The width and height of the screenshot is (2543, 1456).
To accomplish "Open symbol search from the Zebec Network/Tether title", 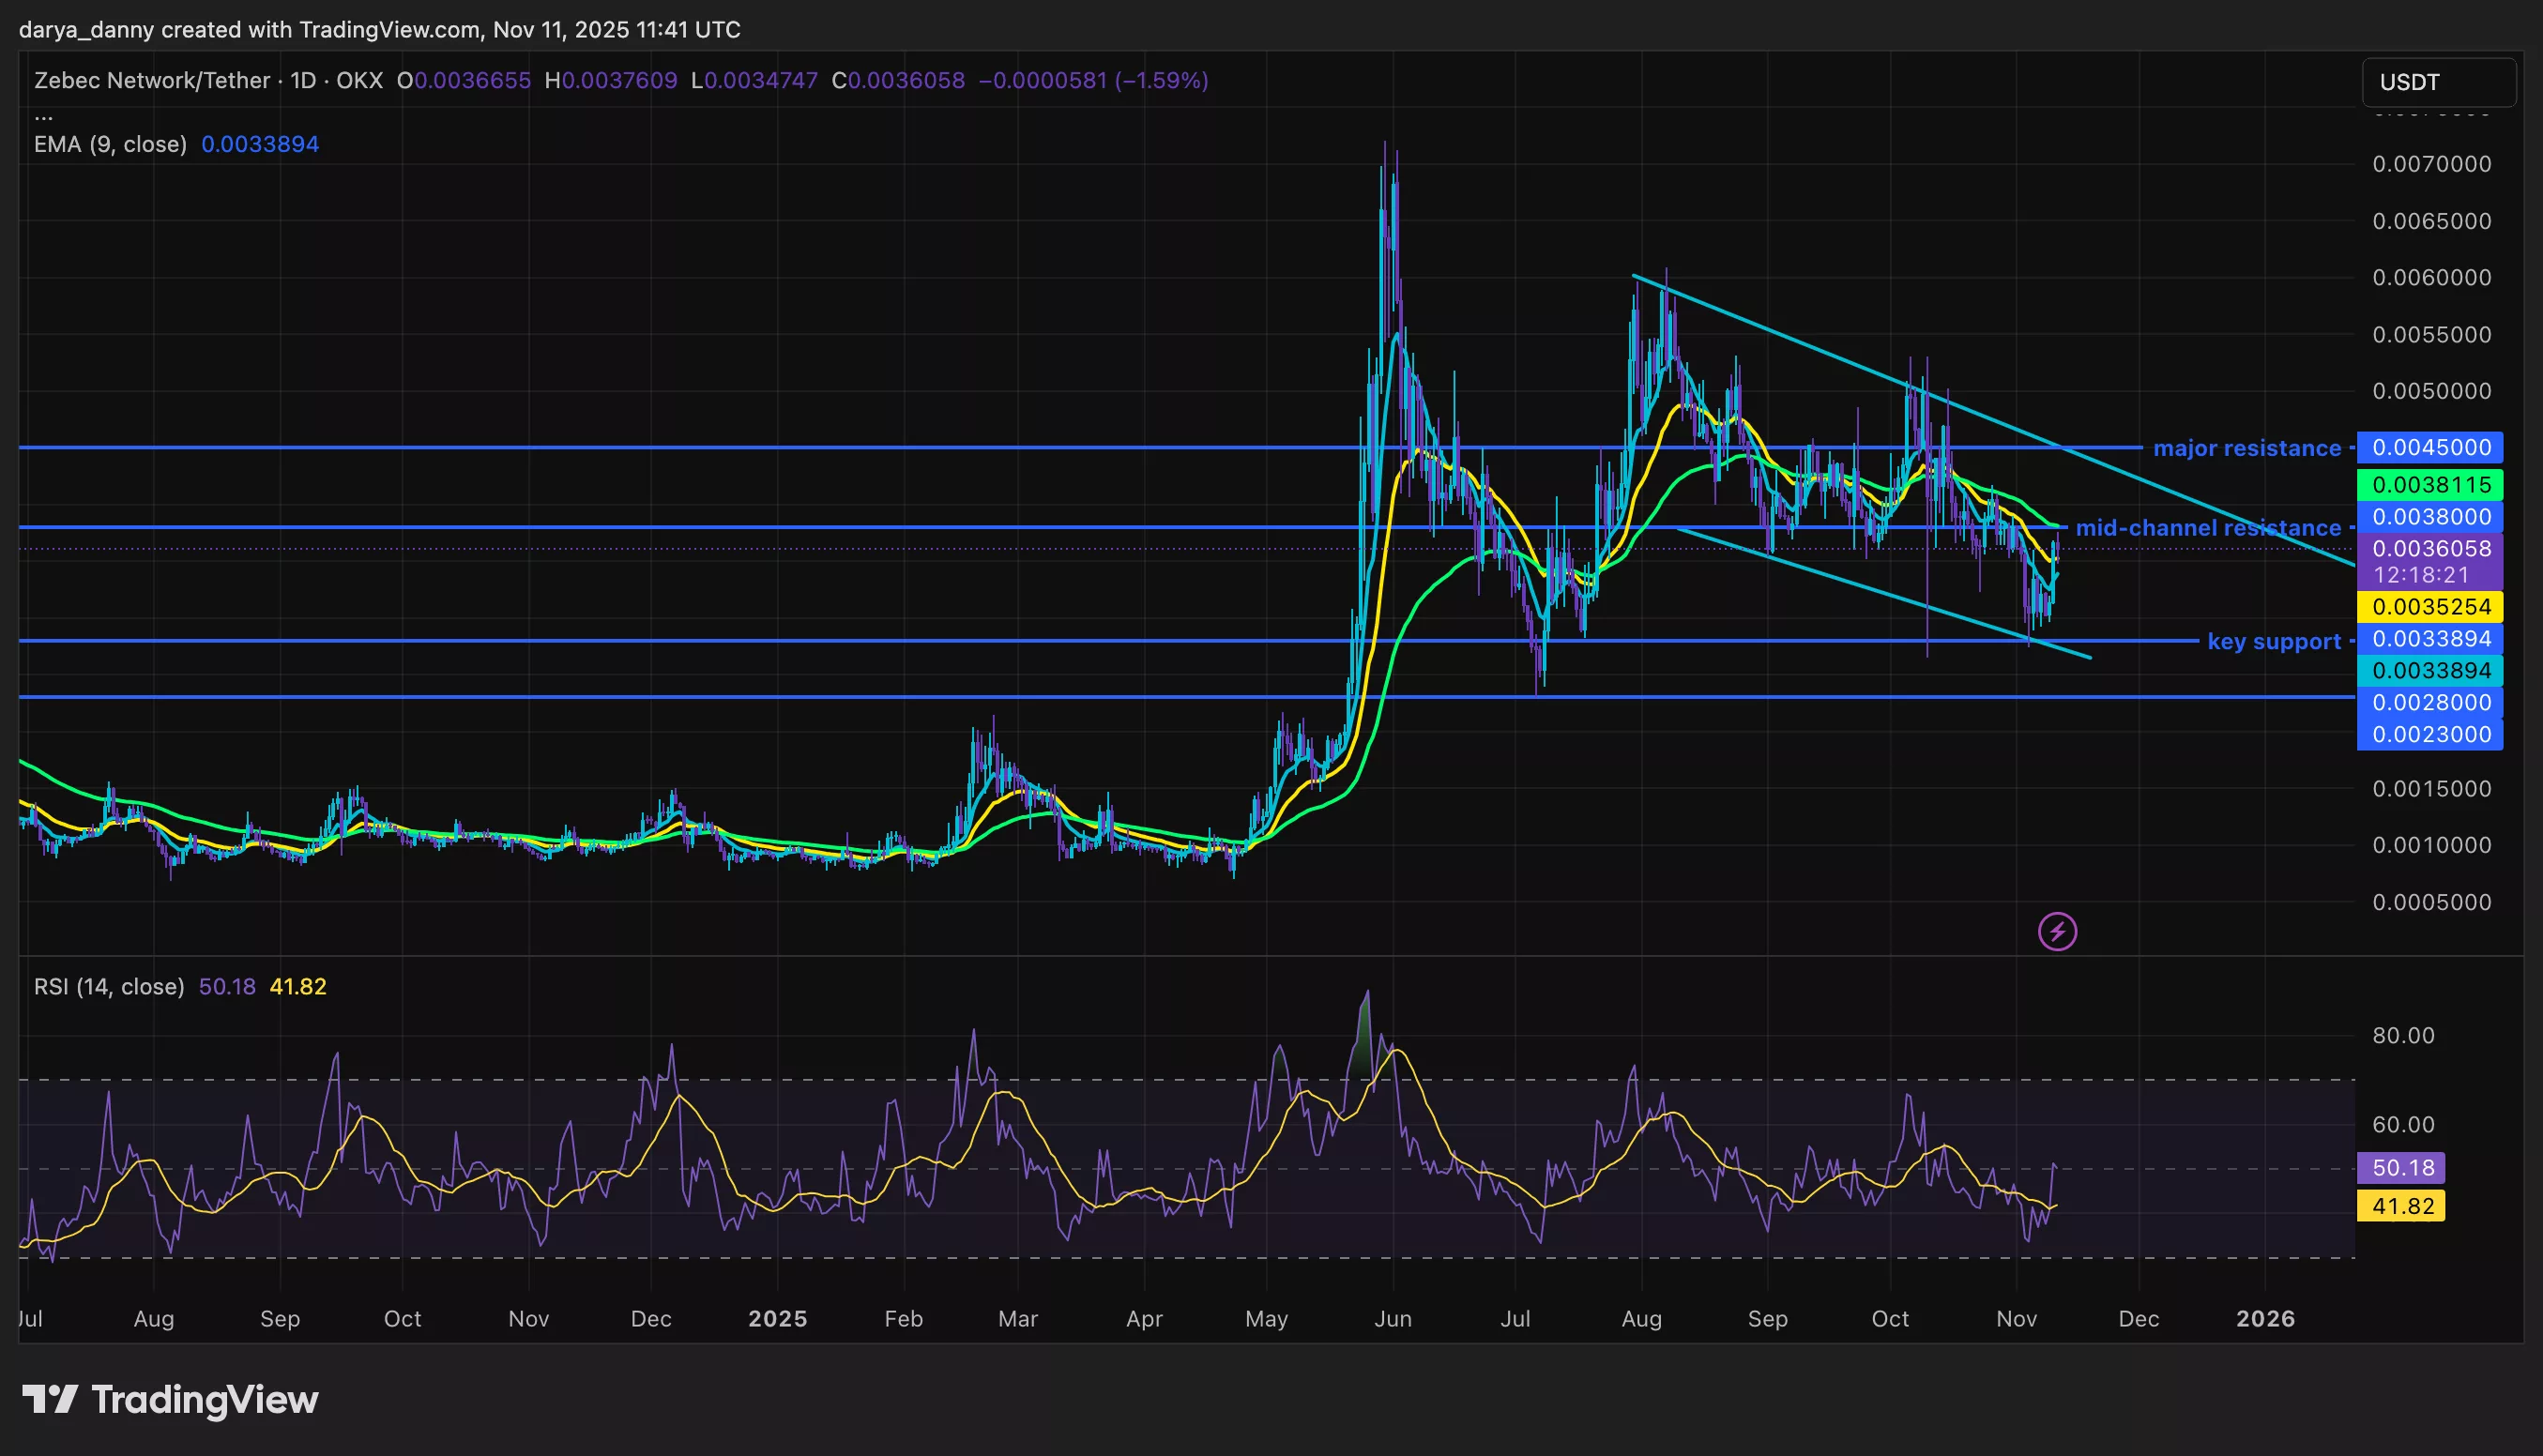I will tap(150, 80).
